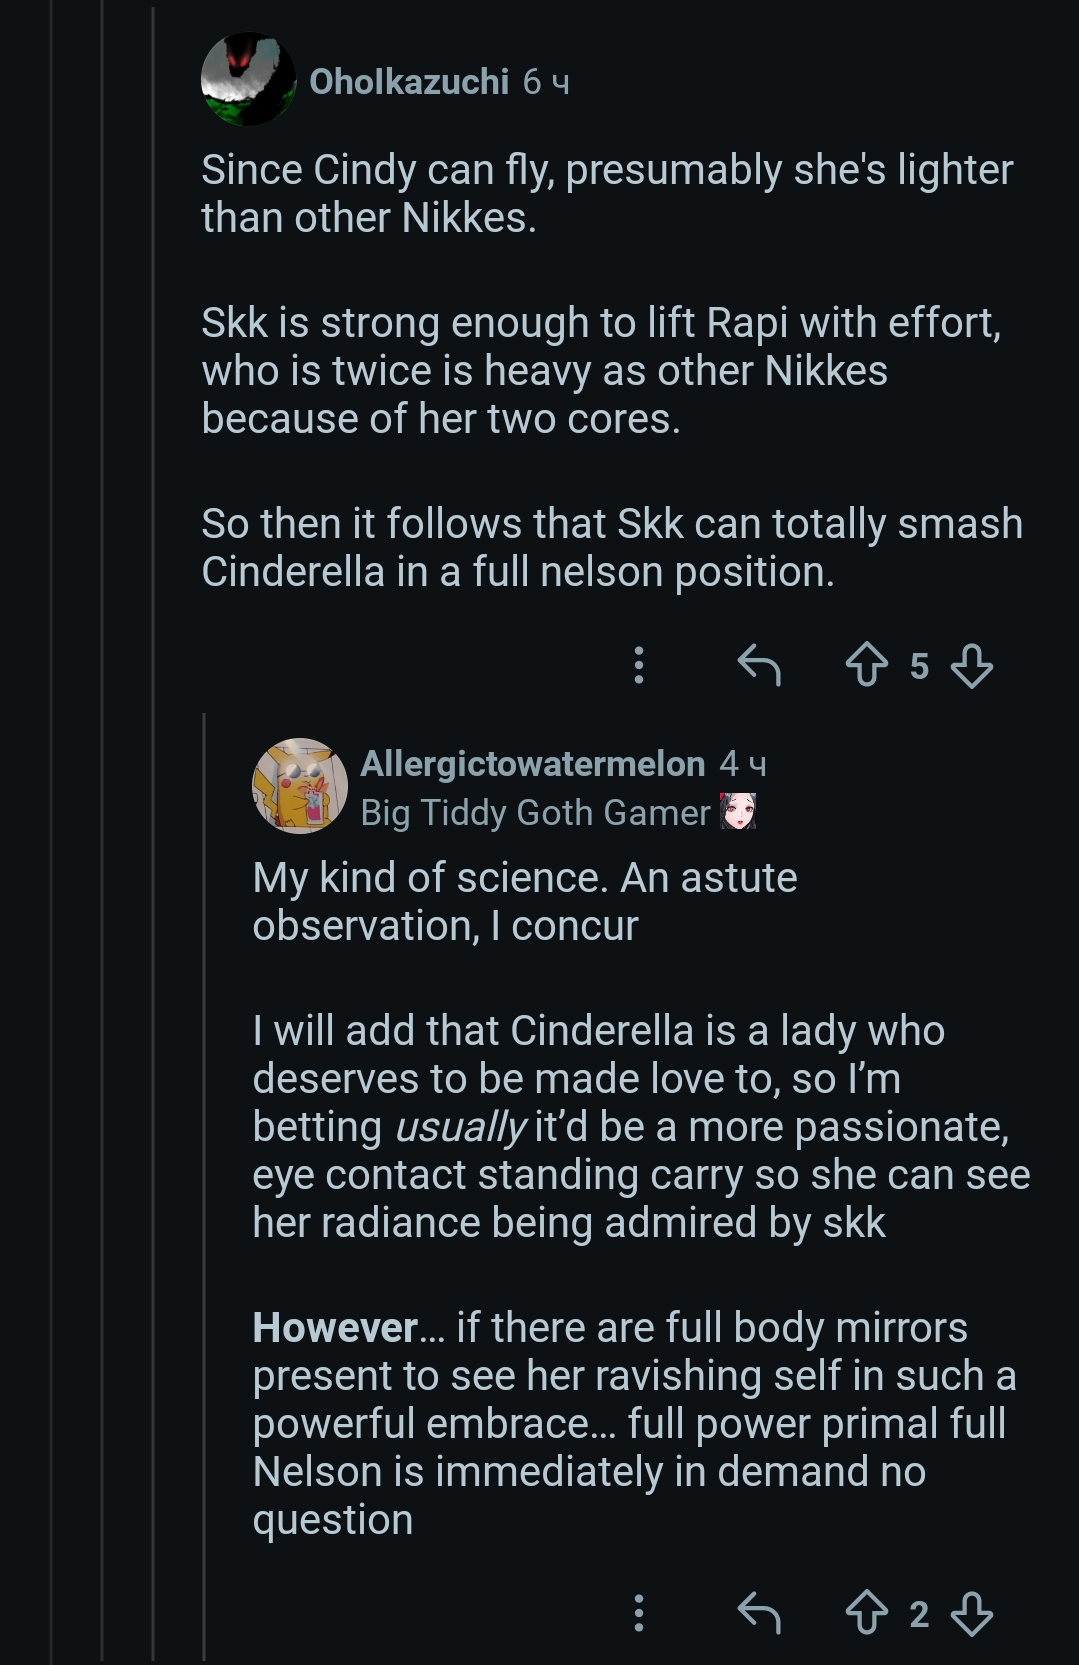
Task: Tap the 4 ч timestamp on the reply
Action: click(x=743, y=764)
